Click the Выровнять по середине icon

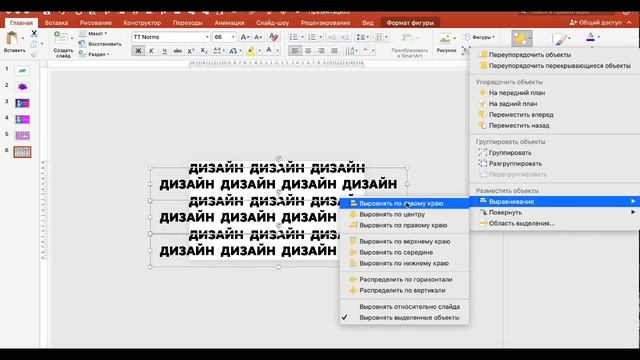click(x=353, y=252)
